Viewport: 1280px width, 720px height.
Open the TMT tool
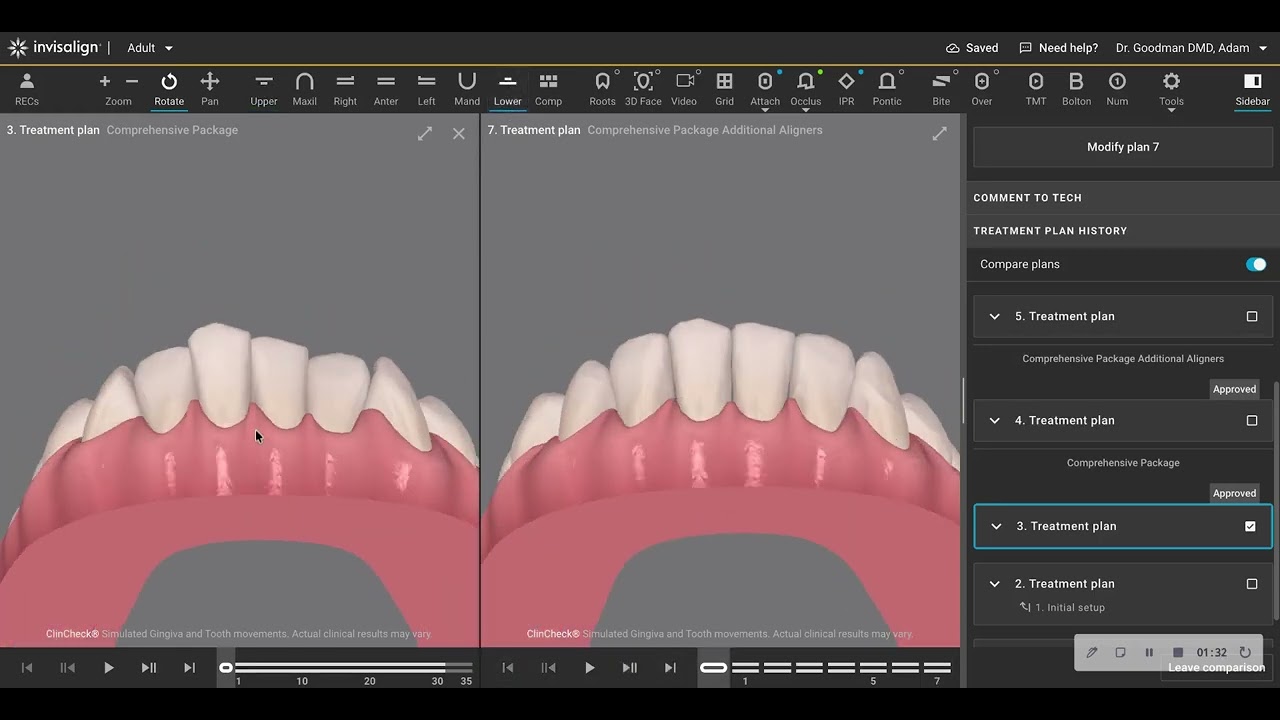[1036, 89]
